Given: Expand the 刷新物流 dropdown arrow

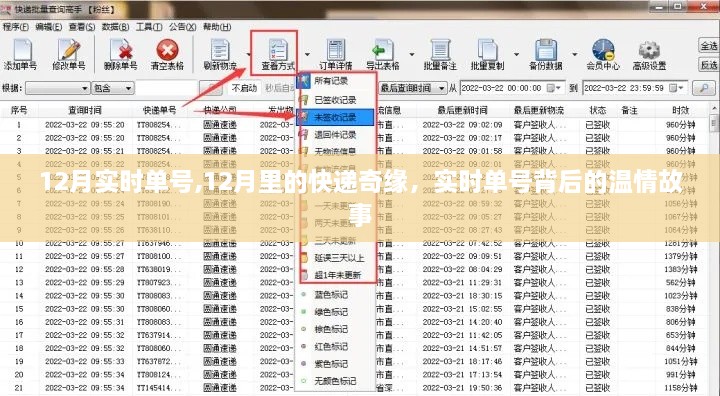Looking at the screenshot, I should click(248, 54).
